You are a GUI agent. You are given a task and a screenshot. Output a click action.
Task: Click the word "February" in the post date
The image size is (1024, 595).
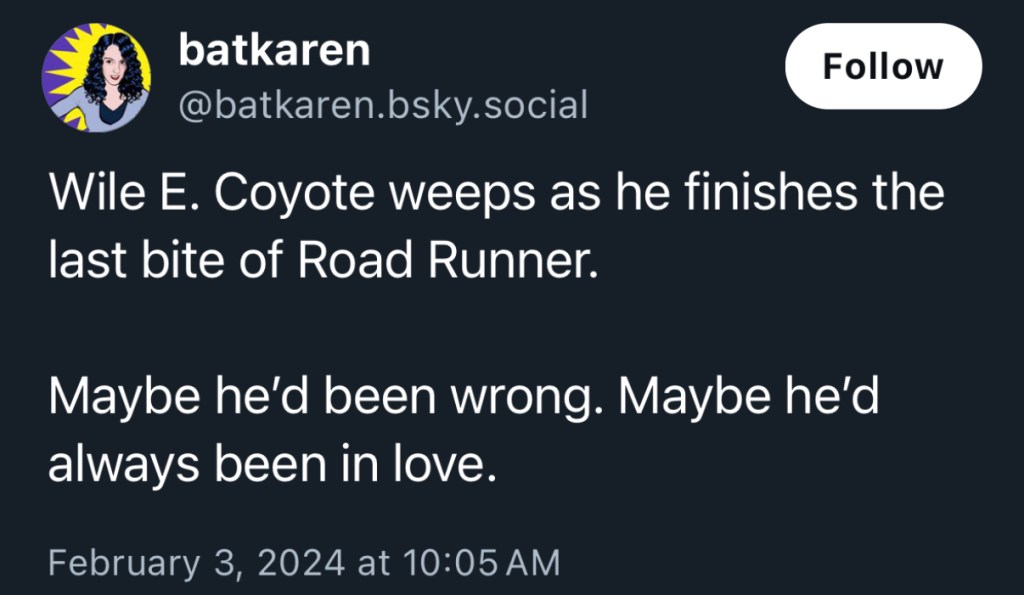[x=124, y=561]
